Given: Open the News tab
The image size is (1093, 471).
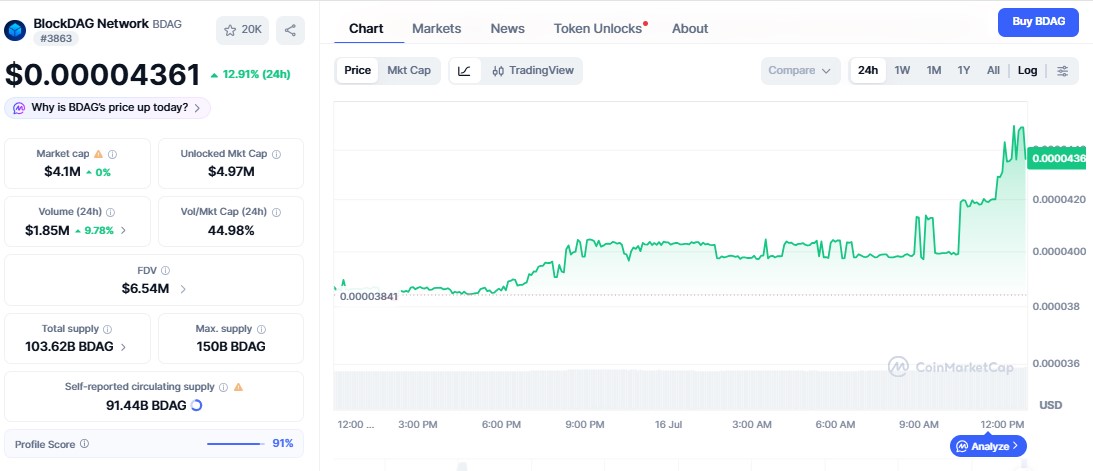Looking at the screenshot, I should [x=507, y=29].
